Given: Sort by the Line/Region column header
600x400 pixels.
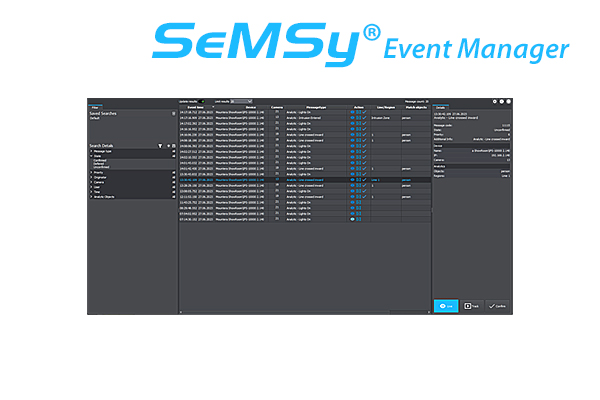Looking at the screenshot, I should (386, 108).
